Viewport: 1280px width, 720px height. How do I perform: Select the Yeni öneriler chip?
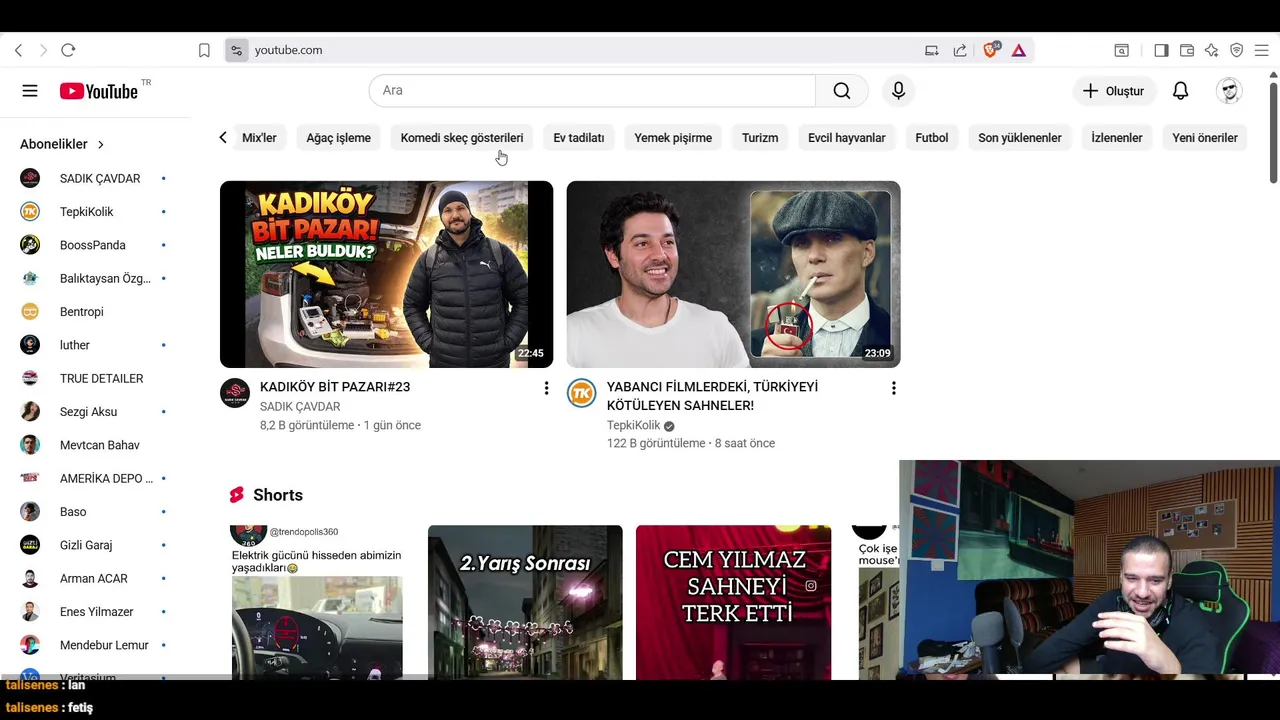1205,138
